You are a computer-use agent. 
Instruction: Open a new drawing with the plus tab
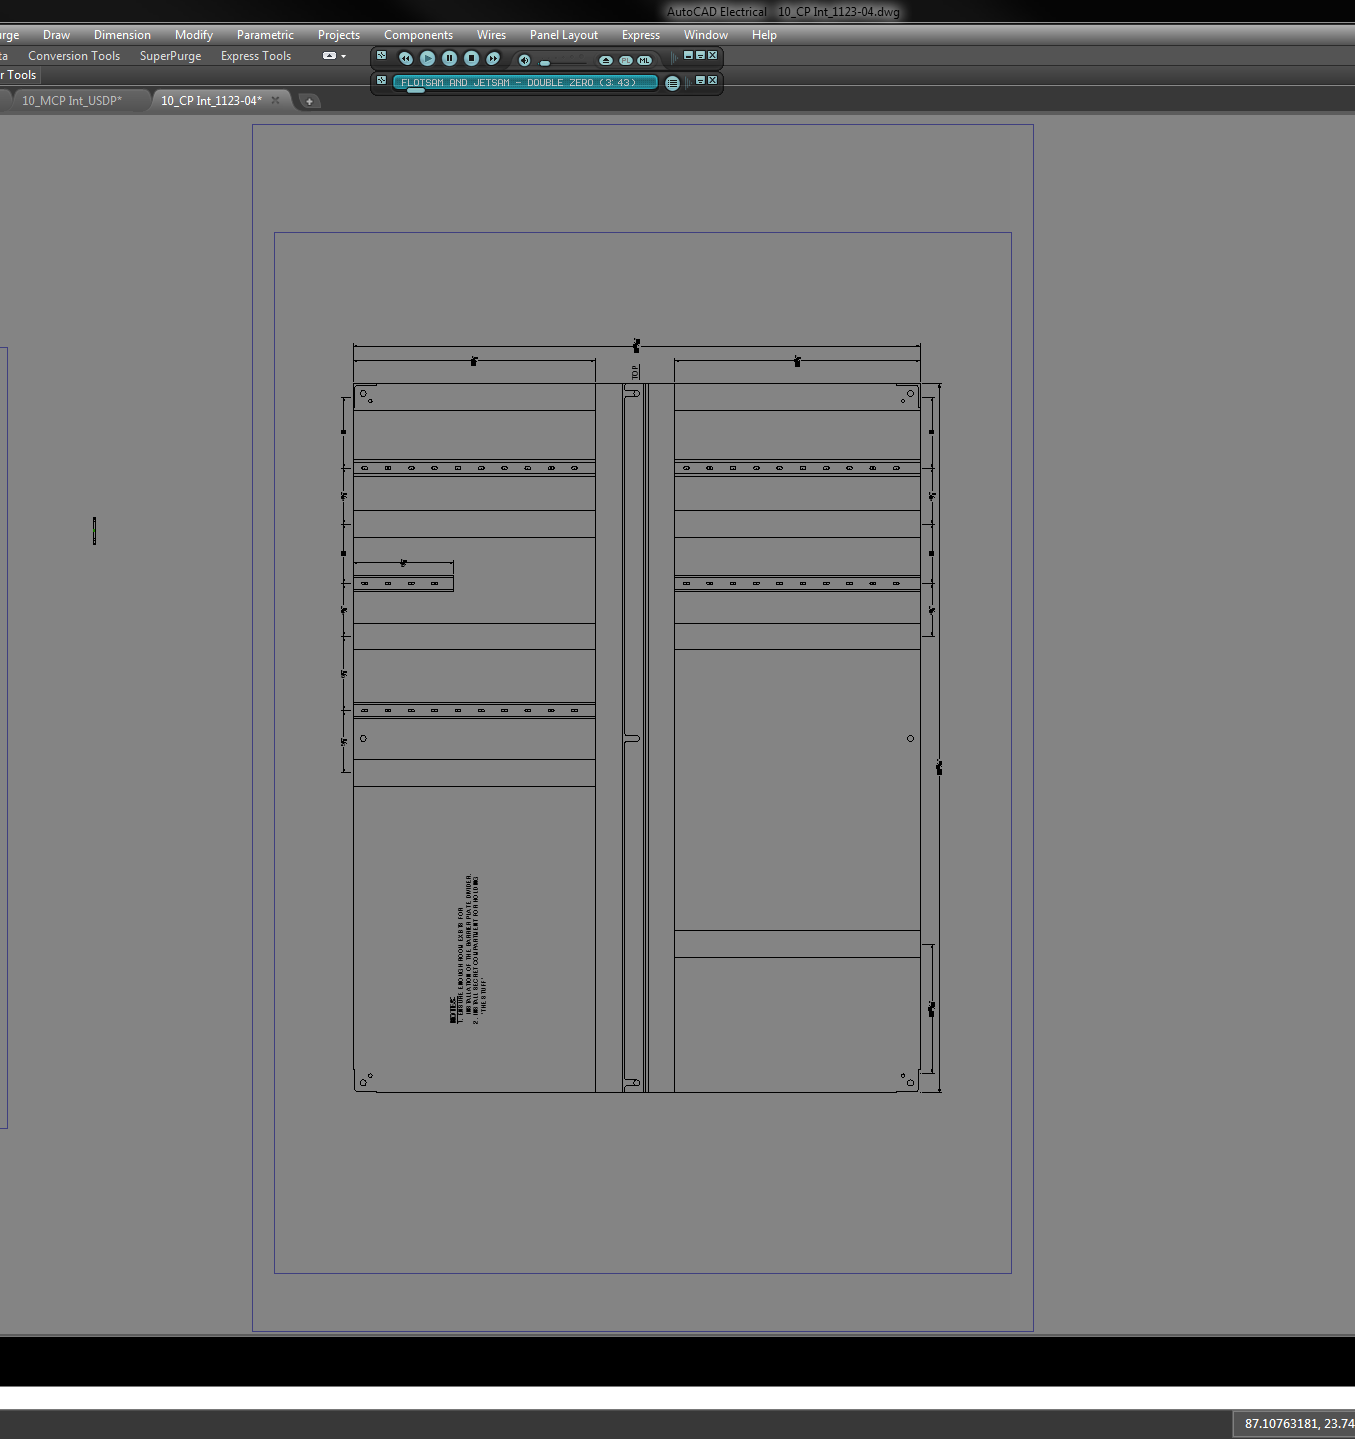click(x=309, y=101)
